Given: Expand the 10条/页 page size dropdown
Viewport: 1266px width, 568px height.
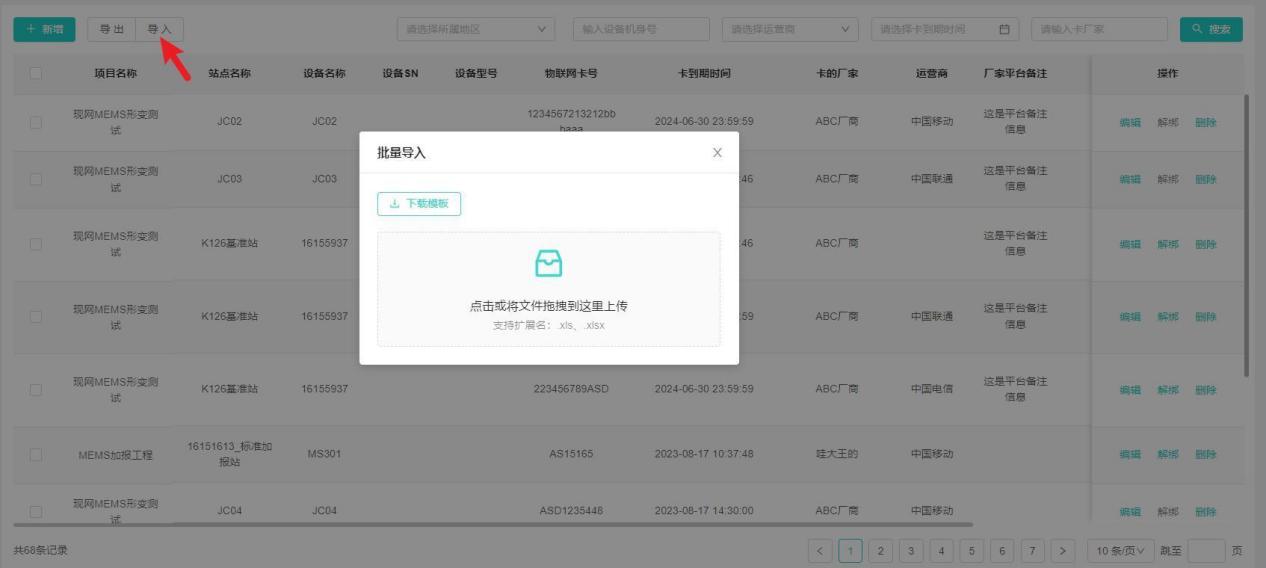Looking at the screenshot, I should pyautogui.click(x=1119, y=550).
